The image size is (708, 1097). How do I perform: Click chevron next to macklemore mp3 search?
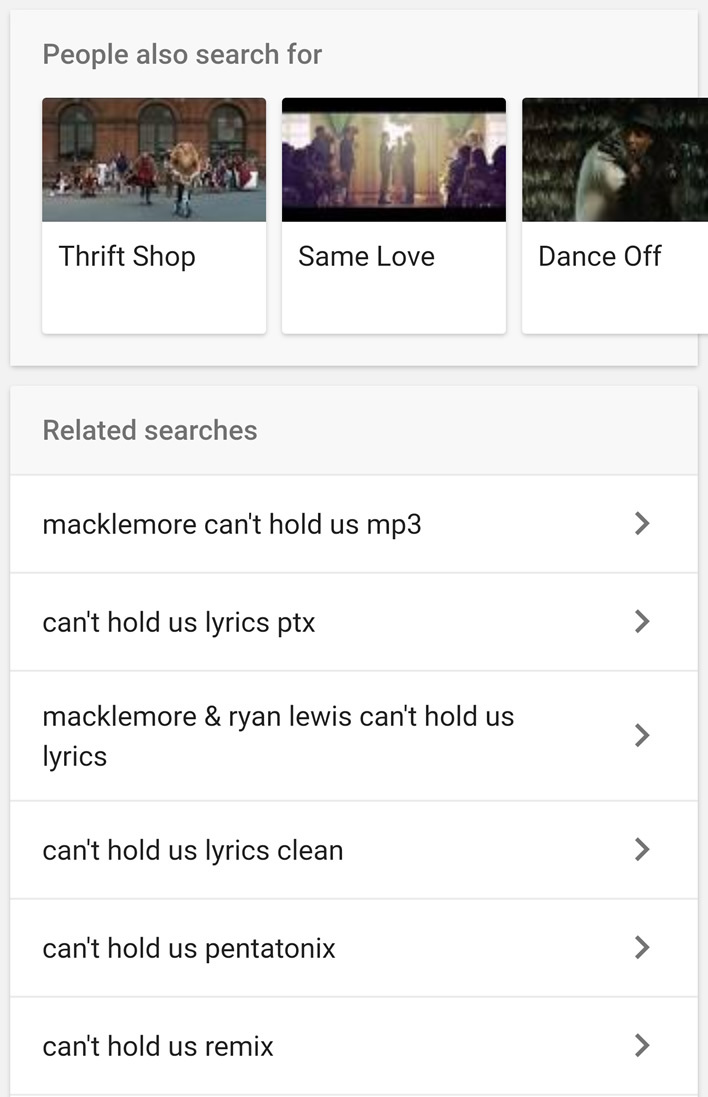[x=642, y=524]
